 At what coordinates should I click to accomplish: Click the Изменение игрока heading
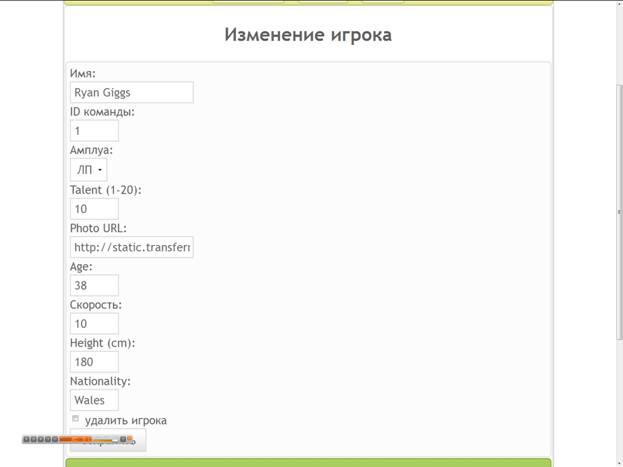tap(308, 35)
